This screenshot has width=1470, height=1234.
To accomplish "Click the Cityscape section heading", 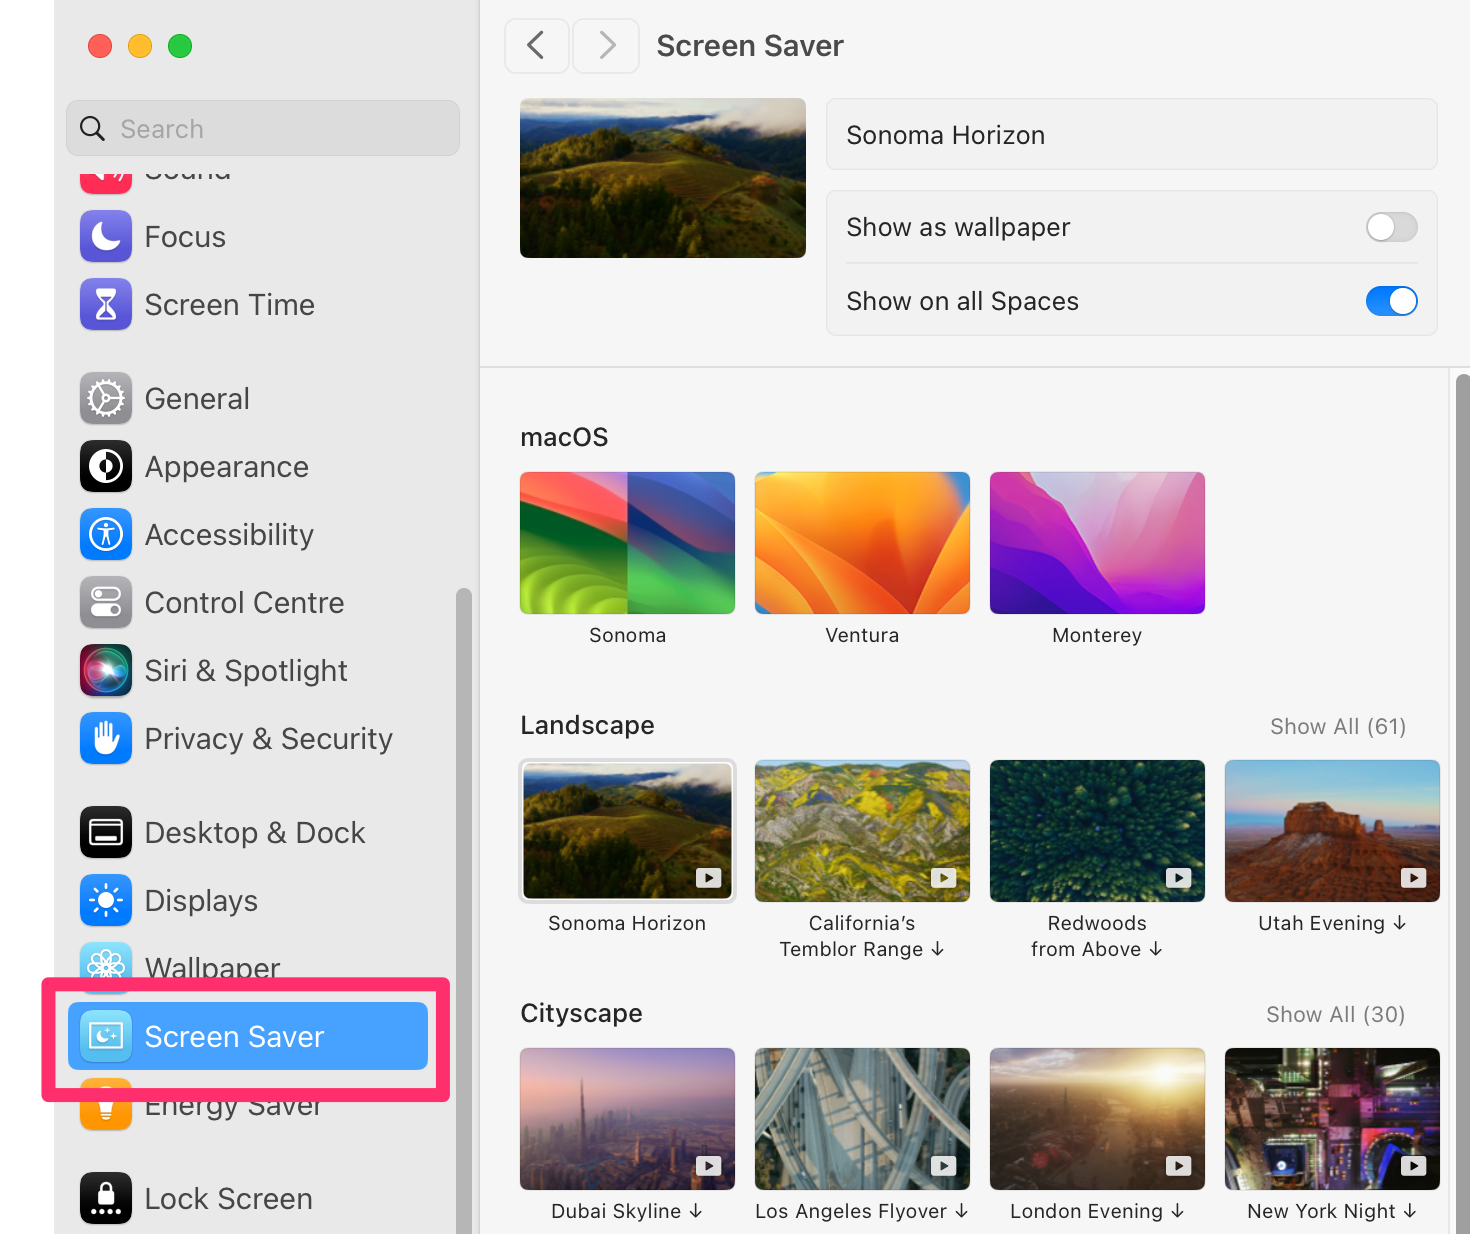I will 581,1013.
